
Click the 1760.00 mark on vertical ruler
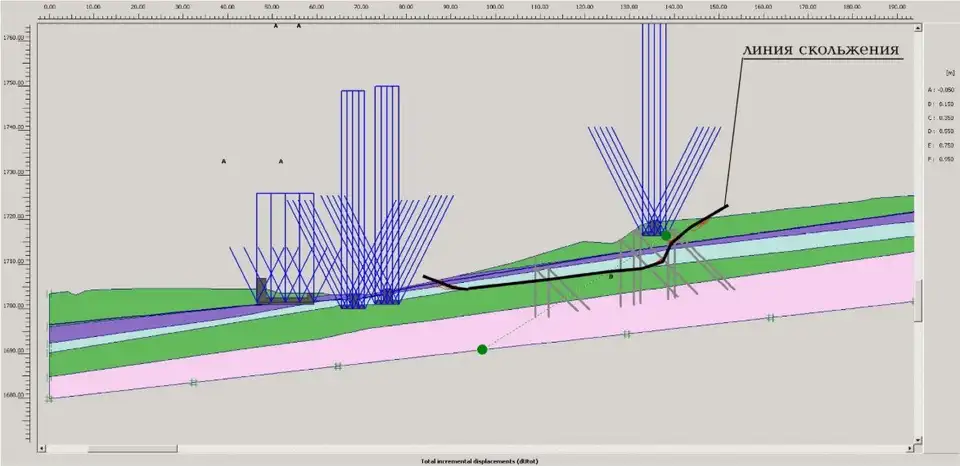coord(12,38)
